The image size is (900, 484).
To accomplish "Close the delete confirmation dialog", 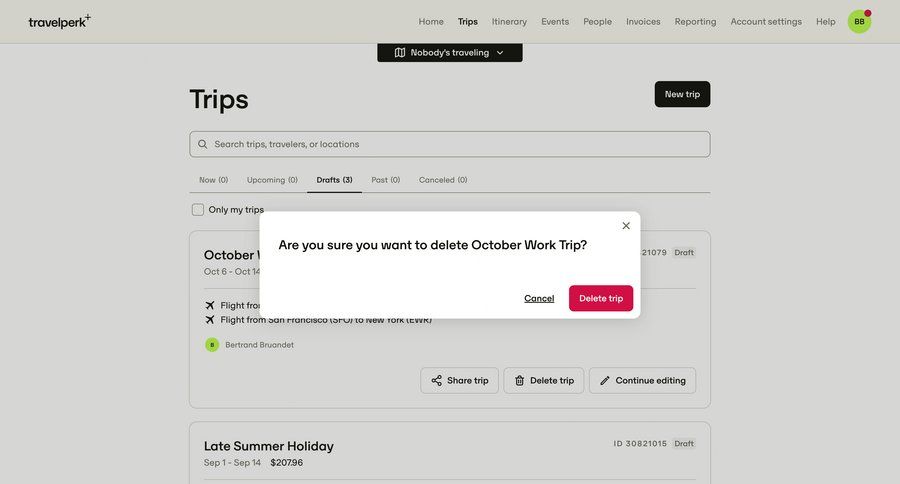I will click(626, 225).
